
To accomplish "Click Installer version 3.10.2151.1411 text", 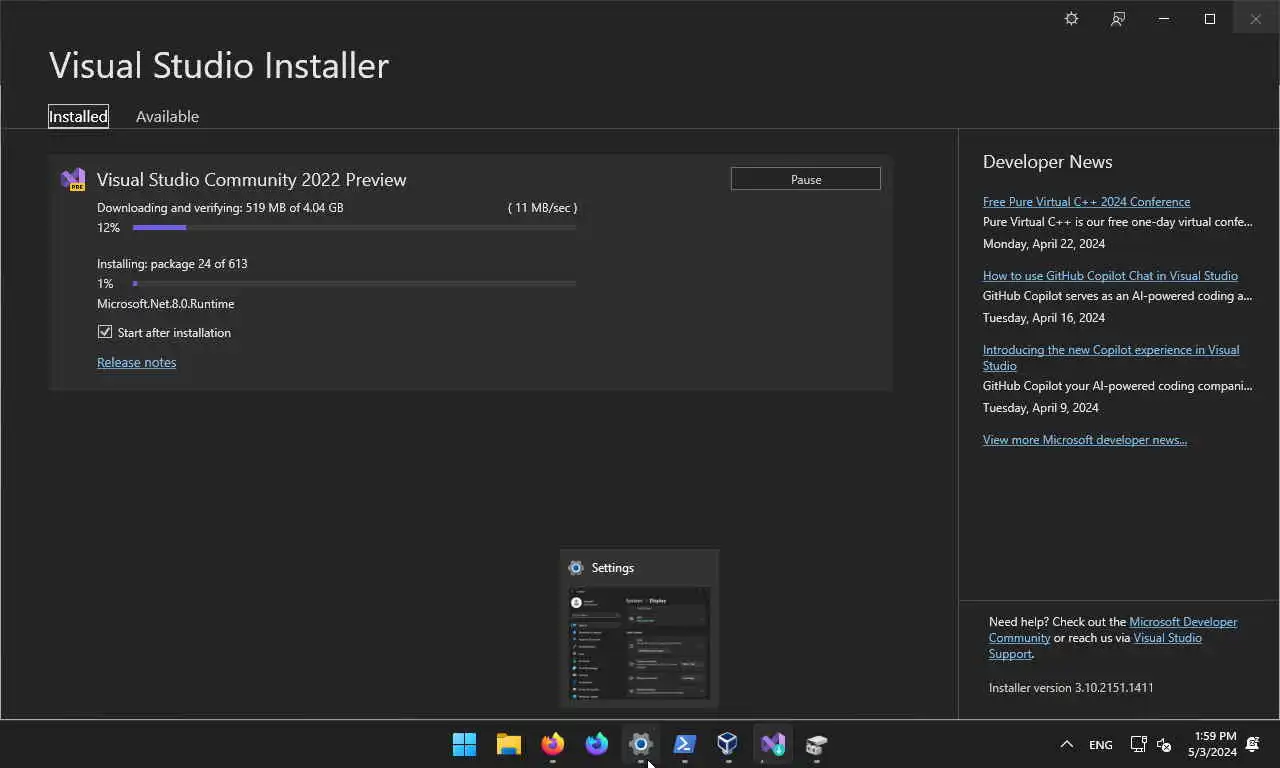I will point(1071,688).
